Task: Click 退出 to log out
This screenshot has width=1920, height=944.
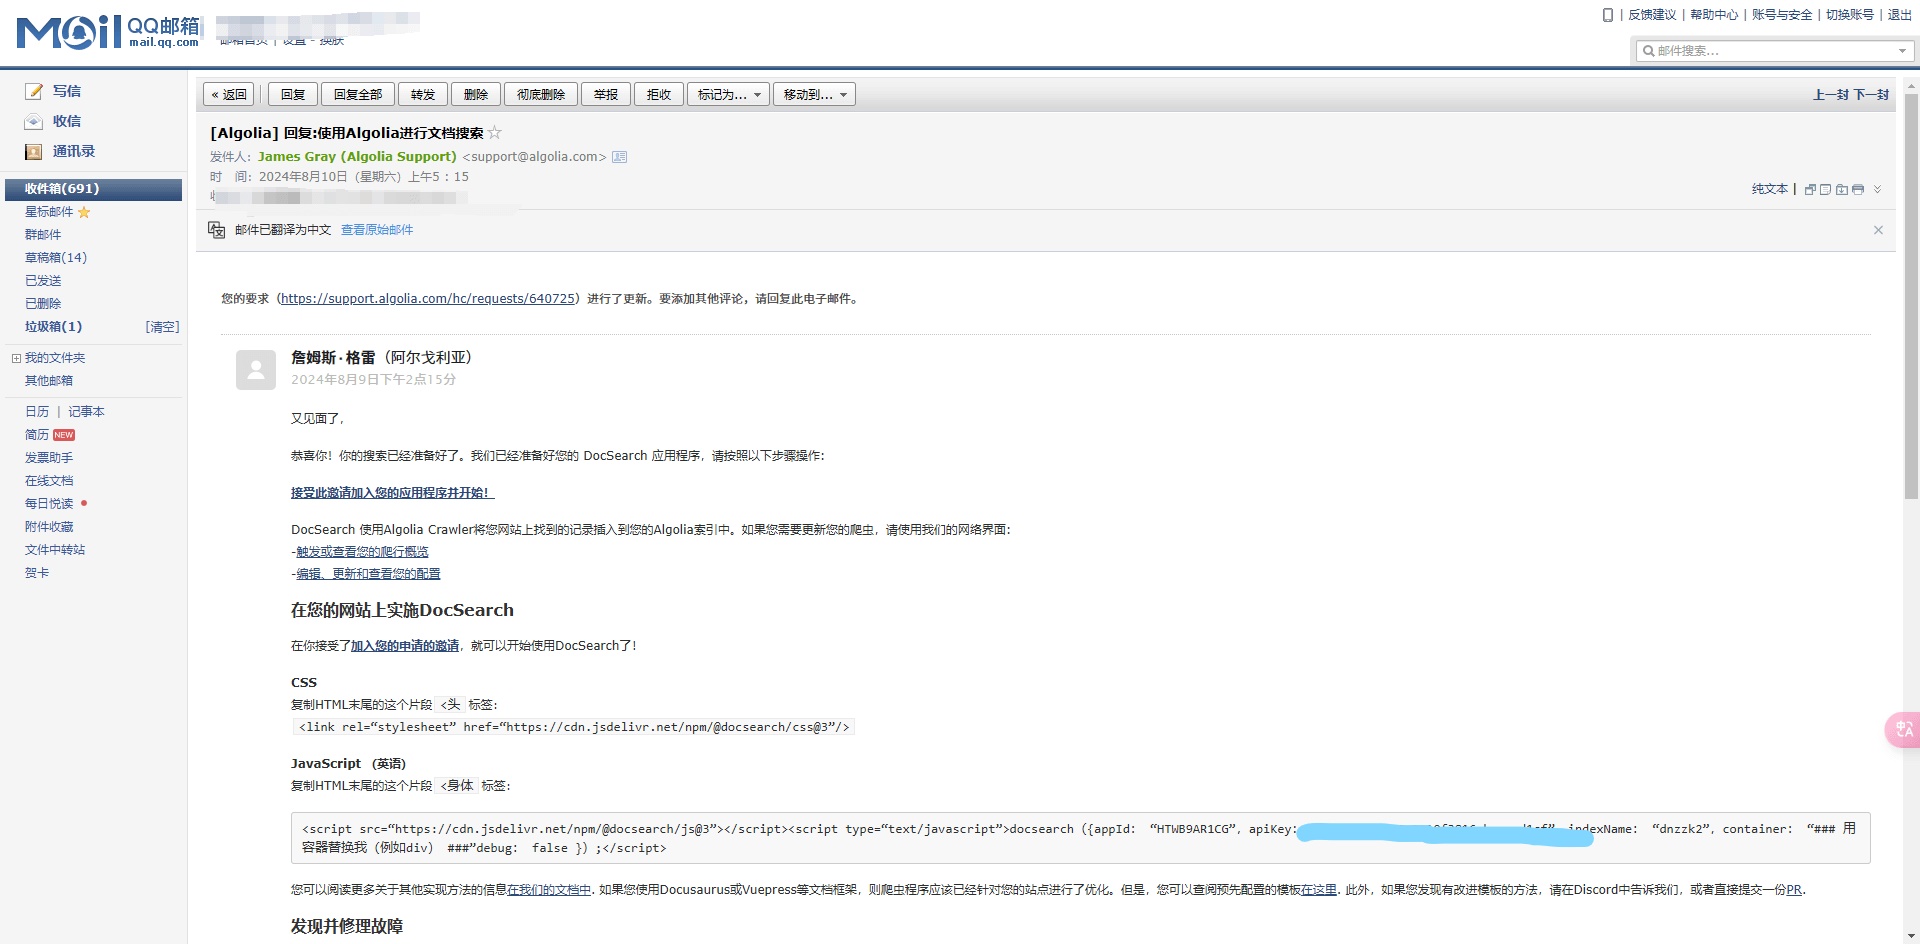Action: coord(1900,15)
